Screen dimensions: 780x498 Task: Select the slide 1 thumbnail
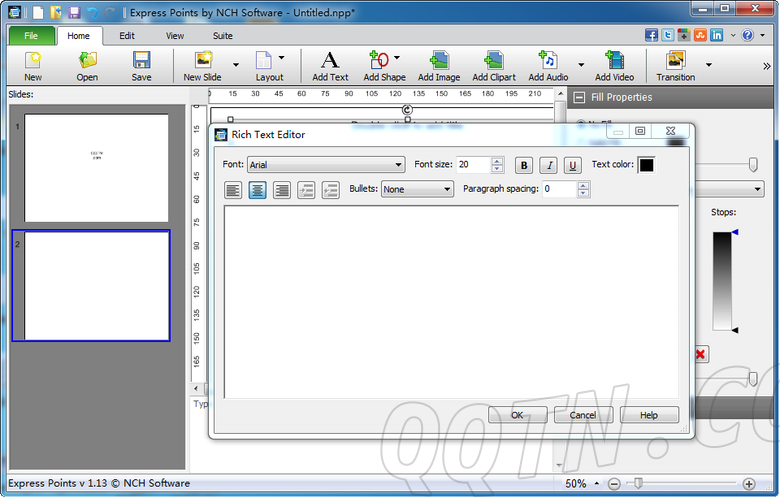coord(96,168)
